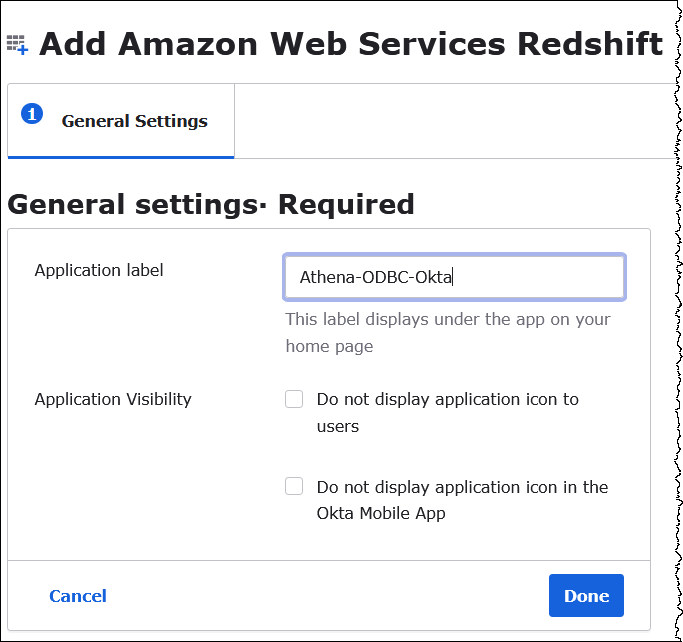The height and width of the screenshot is (642, 683).
Task: Click the add-application grid icon beside the title
Action: pyautogui.click(x=18, y=44)
